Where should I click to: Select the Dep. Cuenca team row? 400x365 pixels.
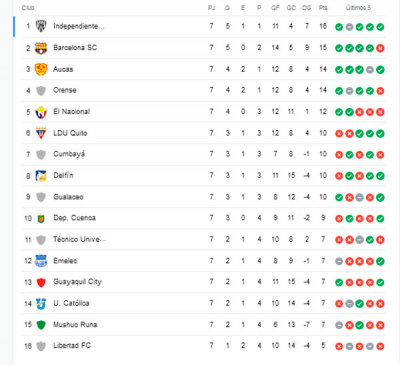203,218
